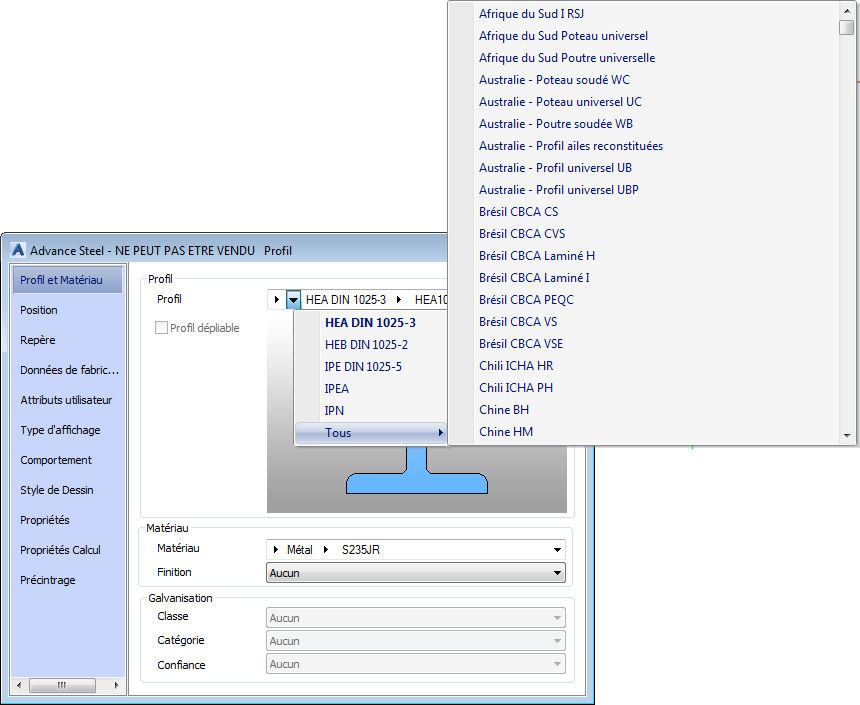Click the profile list scroll up arrow
Viewport: 860px width, 705px height.
tap(847, 10)
